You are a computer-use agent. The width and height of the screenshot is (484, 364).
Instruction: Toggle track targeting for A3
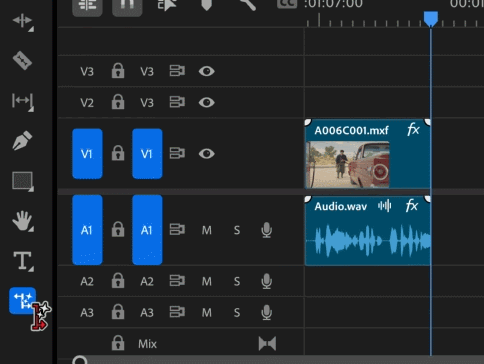pos(147,313)
